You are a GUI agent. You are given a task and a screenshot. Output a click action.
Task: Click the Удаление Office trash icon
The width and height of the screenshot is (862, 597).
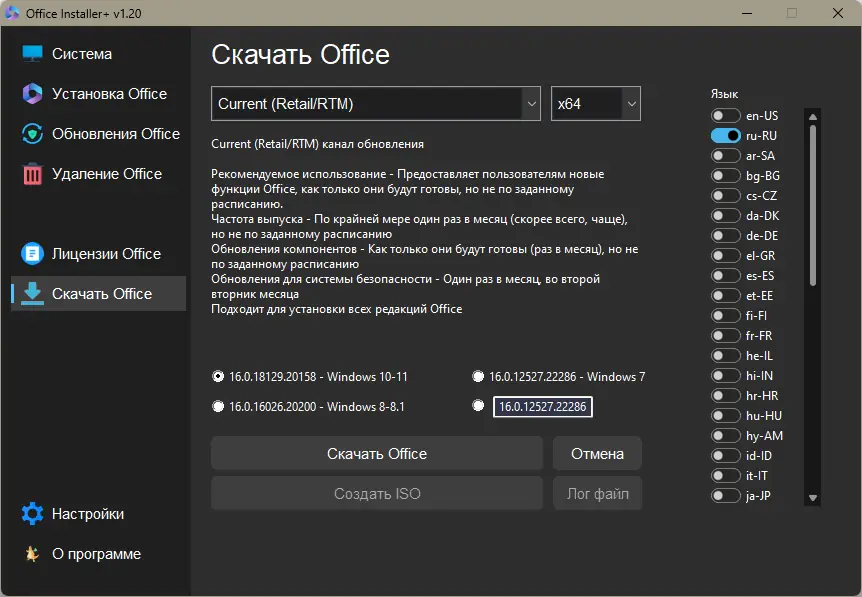point(33,174)
